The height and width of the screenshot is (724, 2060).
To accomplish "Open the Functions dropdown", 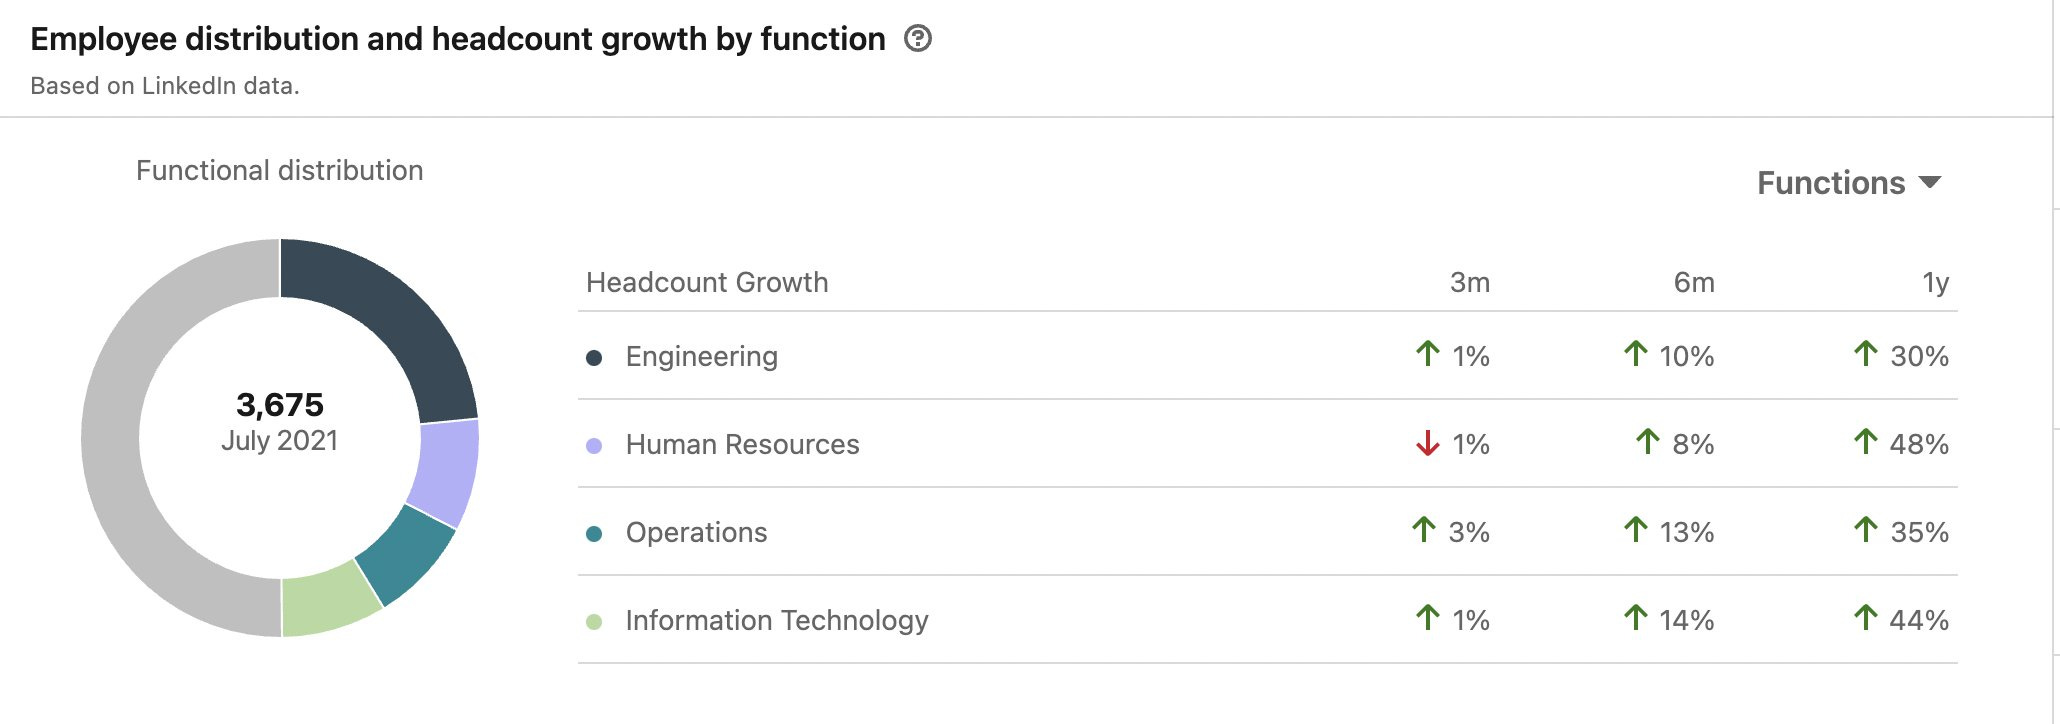I will tap(1830, 183).
